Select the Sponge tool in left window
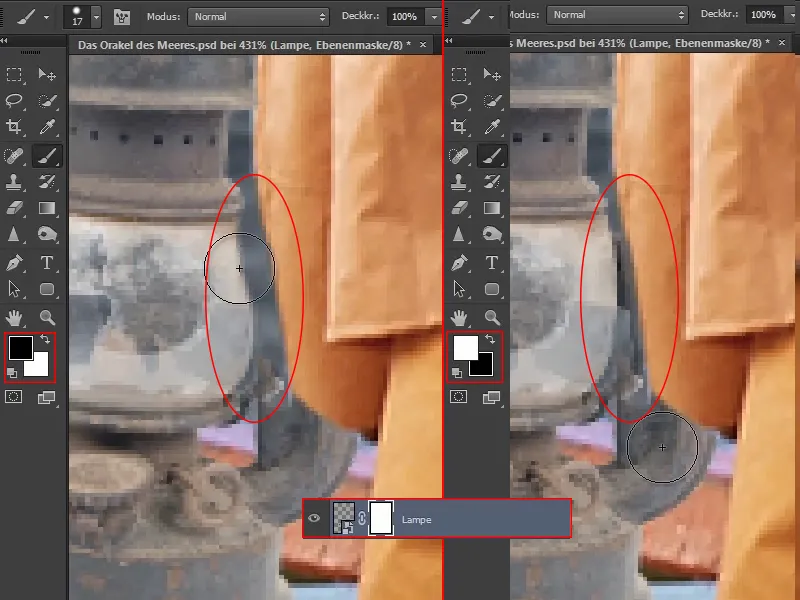 (x=47, y=234)
